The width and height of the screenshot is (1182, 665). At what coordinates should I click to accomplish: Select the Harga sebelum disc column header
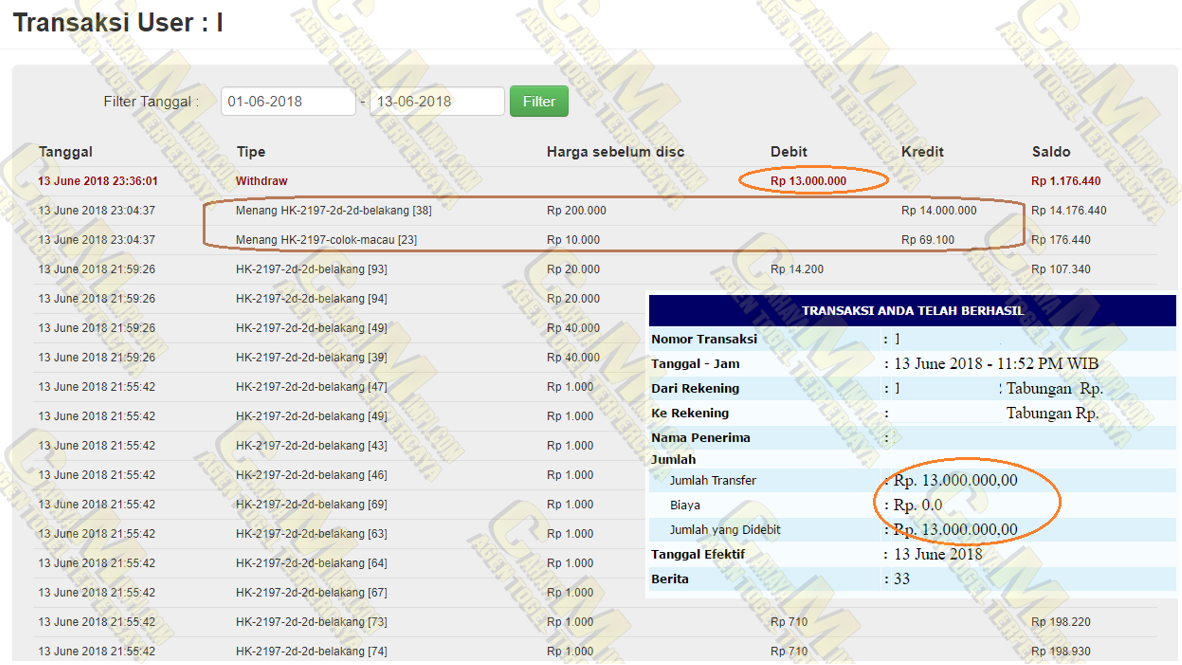pos(615,152)
